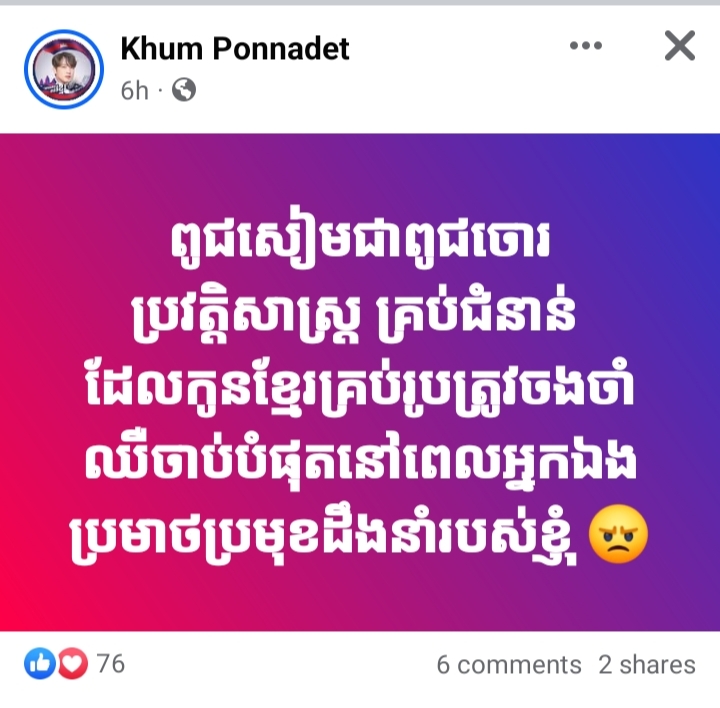Viewport: 720px width, 708px height.
Task: Click the line starting with ឈឺចាប់បំផុត
Action: [x=361, y=465]
